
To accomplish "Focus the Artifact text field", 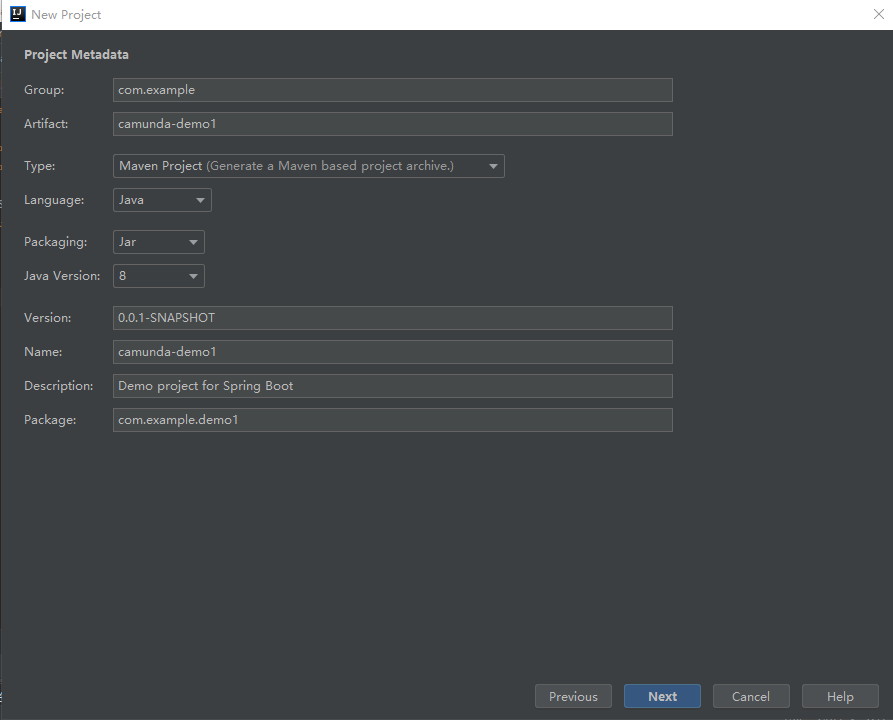I will pos(392,124).
